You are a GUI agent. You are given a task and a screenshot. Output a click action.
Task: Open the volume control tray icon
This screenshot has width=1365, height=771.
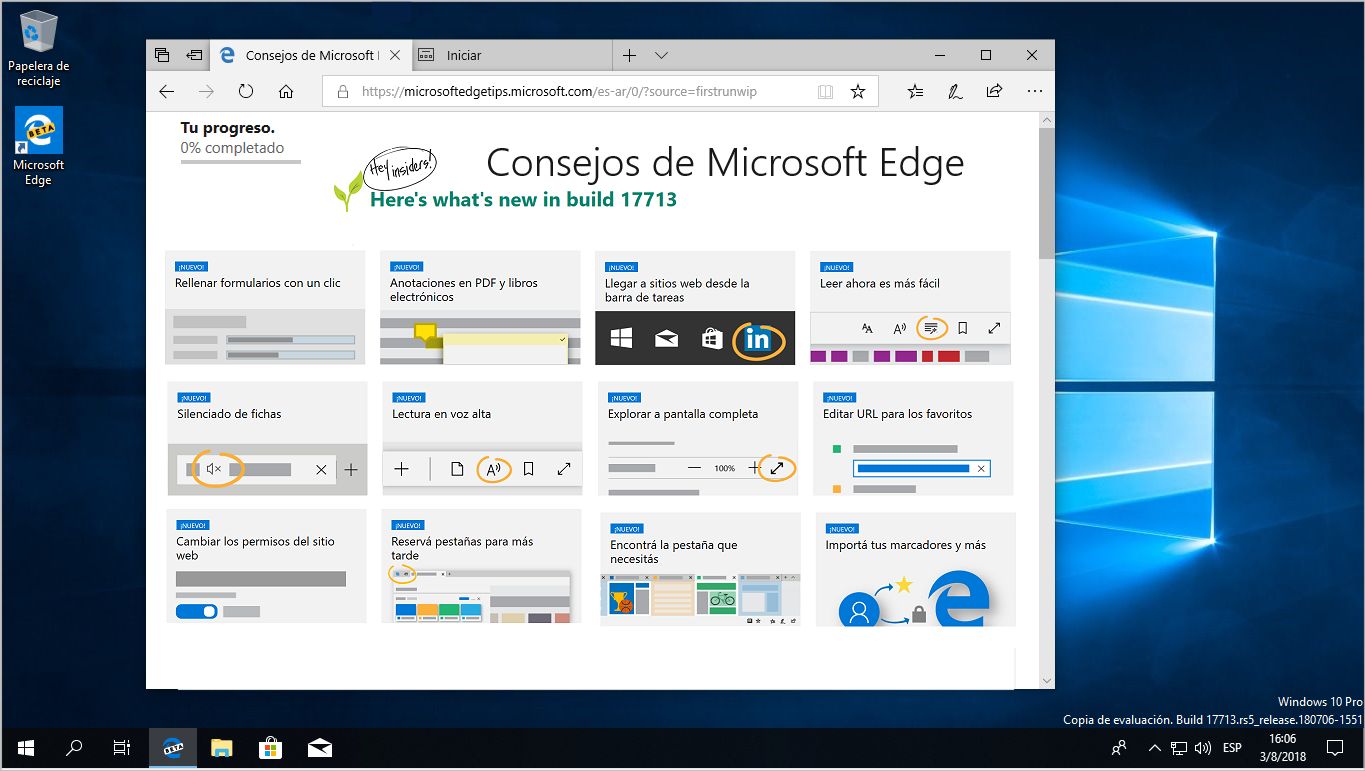1203,748
